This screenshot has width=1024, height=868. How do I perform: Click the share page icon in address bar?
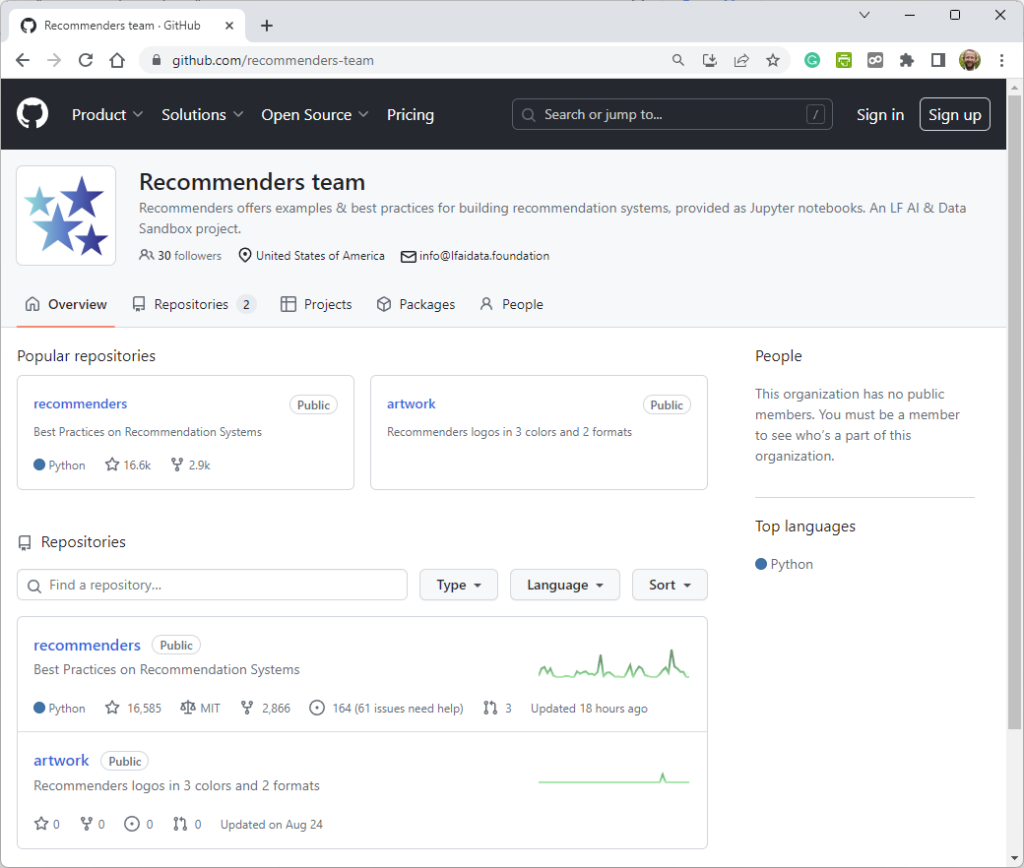click(741, 60)
